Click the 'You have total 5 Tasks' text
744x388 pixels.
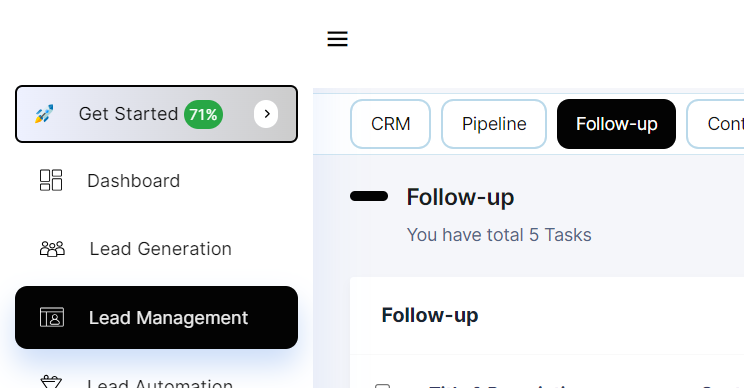[x=499, y=235]
